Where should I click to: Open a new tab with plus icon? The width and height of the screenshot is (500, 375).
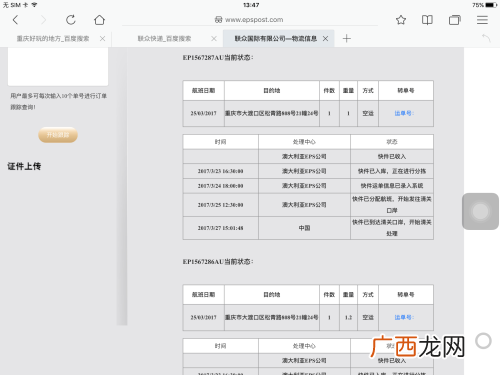(x=347, y=39)
